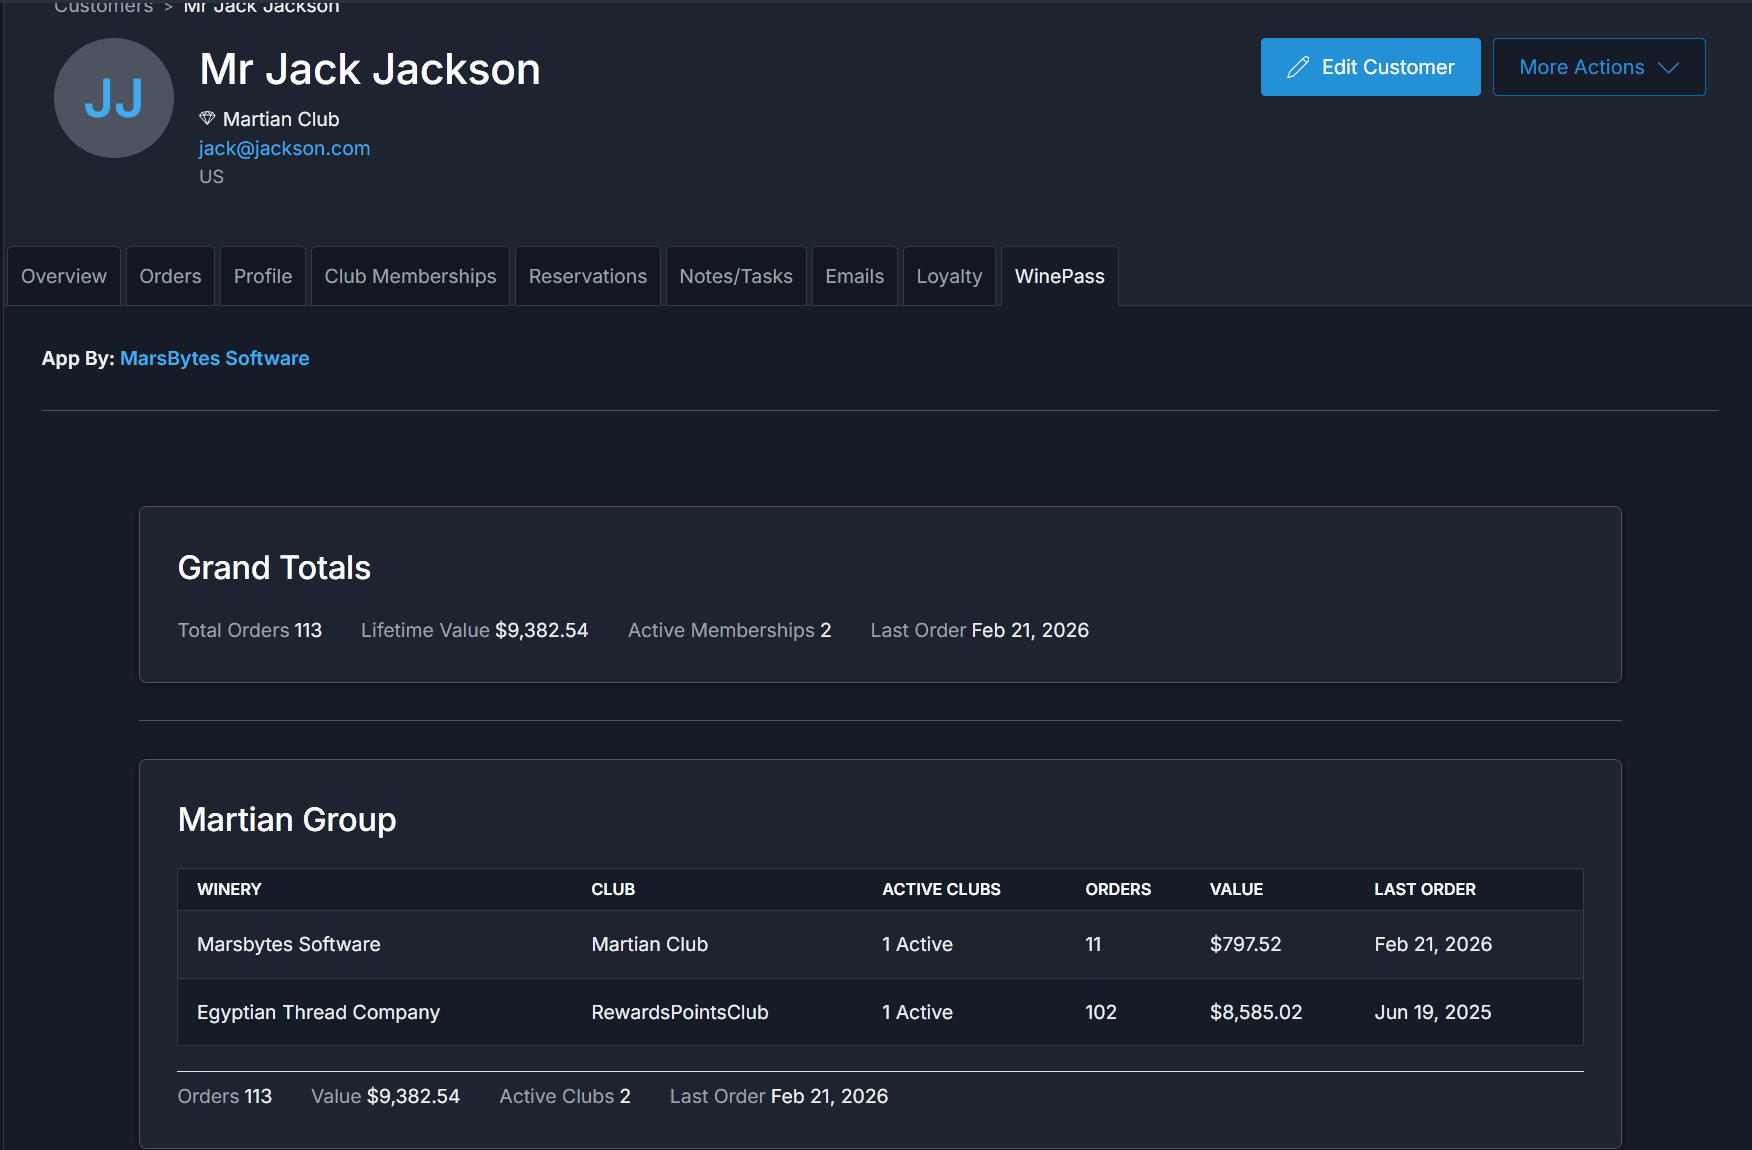This screenshot has height=1150, width=1752.
Task: Select the WinePass tab
Action: (1059, 276)
